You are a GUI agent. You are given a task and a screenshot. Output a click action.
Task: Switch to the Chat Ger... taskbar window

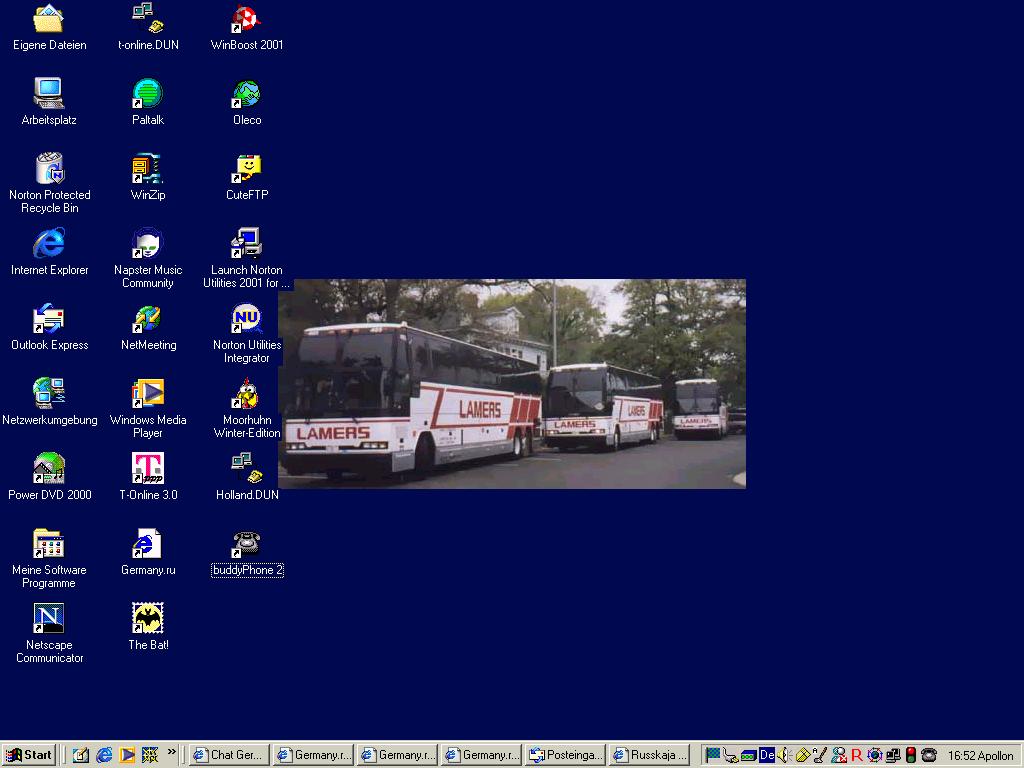coord(229,755)
